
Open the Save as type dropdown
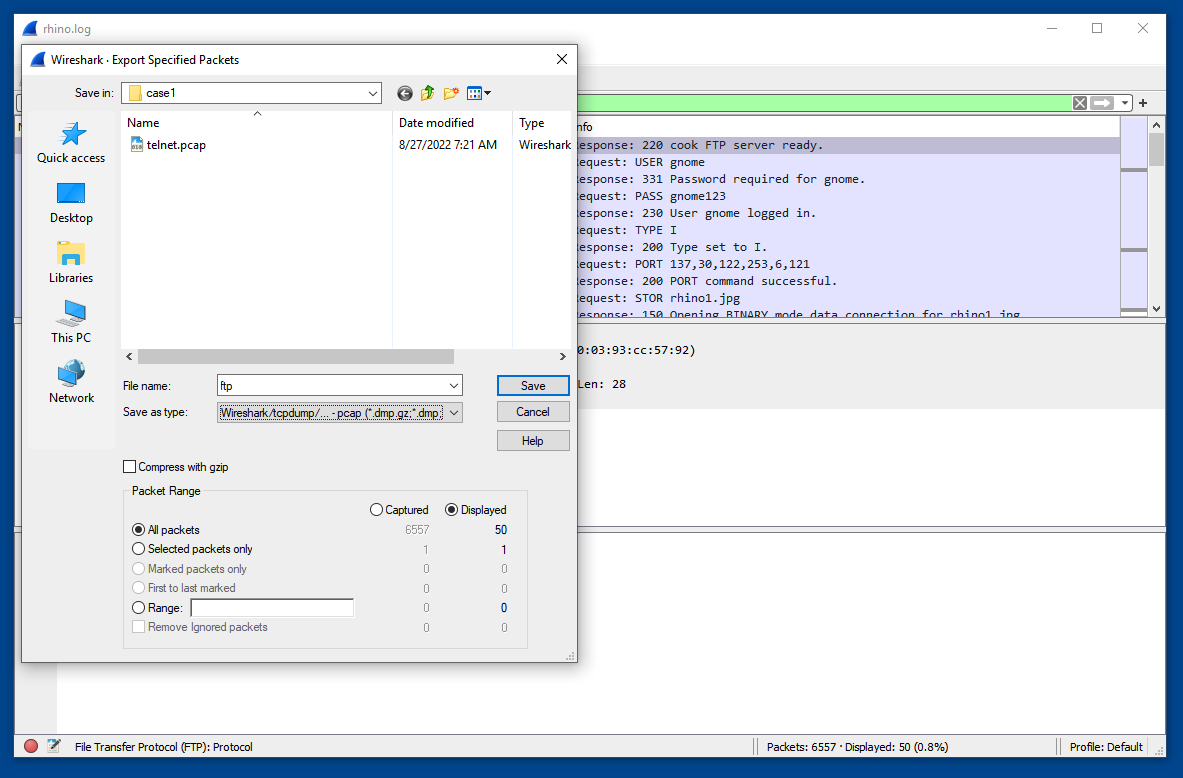[453, 412]
